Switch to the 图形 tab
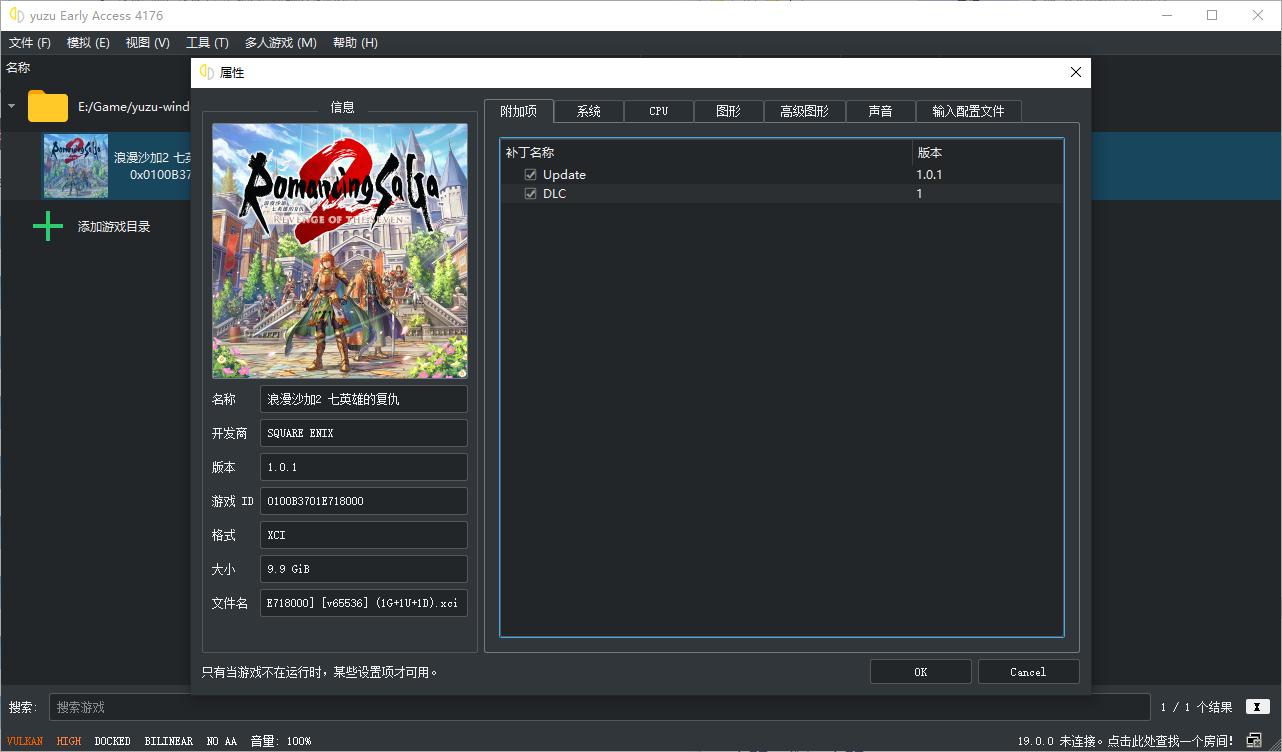The image size is (1282, 752). pyautogui.click(x=728, y=111)
